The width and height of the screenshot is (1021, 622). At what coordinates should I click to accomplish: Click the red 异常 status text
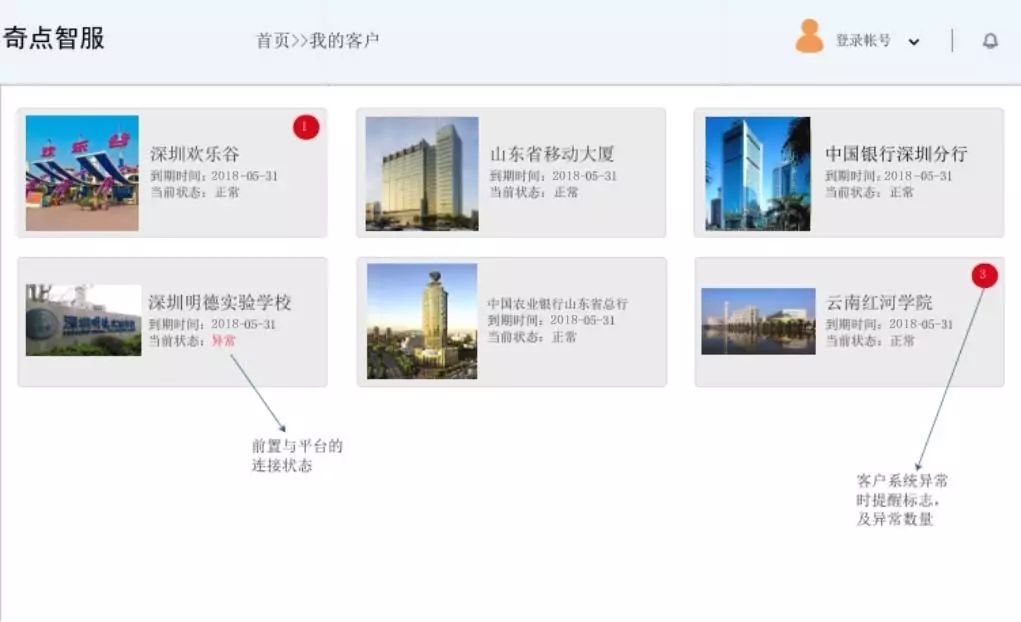tap(224, 341)
